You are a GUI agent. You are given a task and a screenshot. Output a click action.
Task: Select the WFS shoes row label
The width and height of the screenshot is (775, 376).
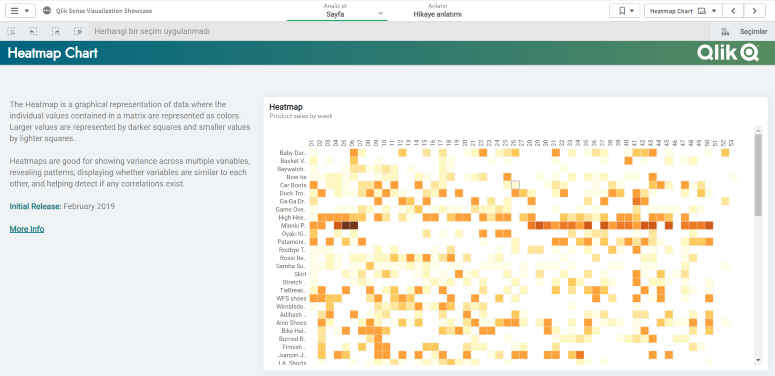pos(292,298)
